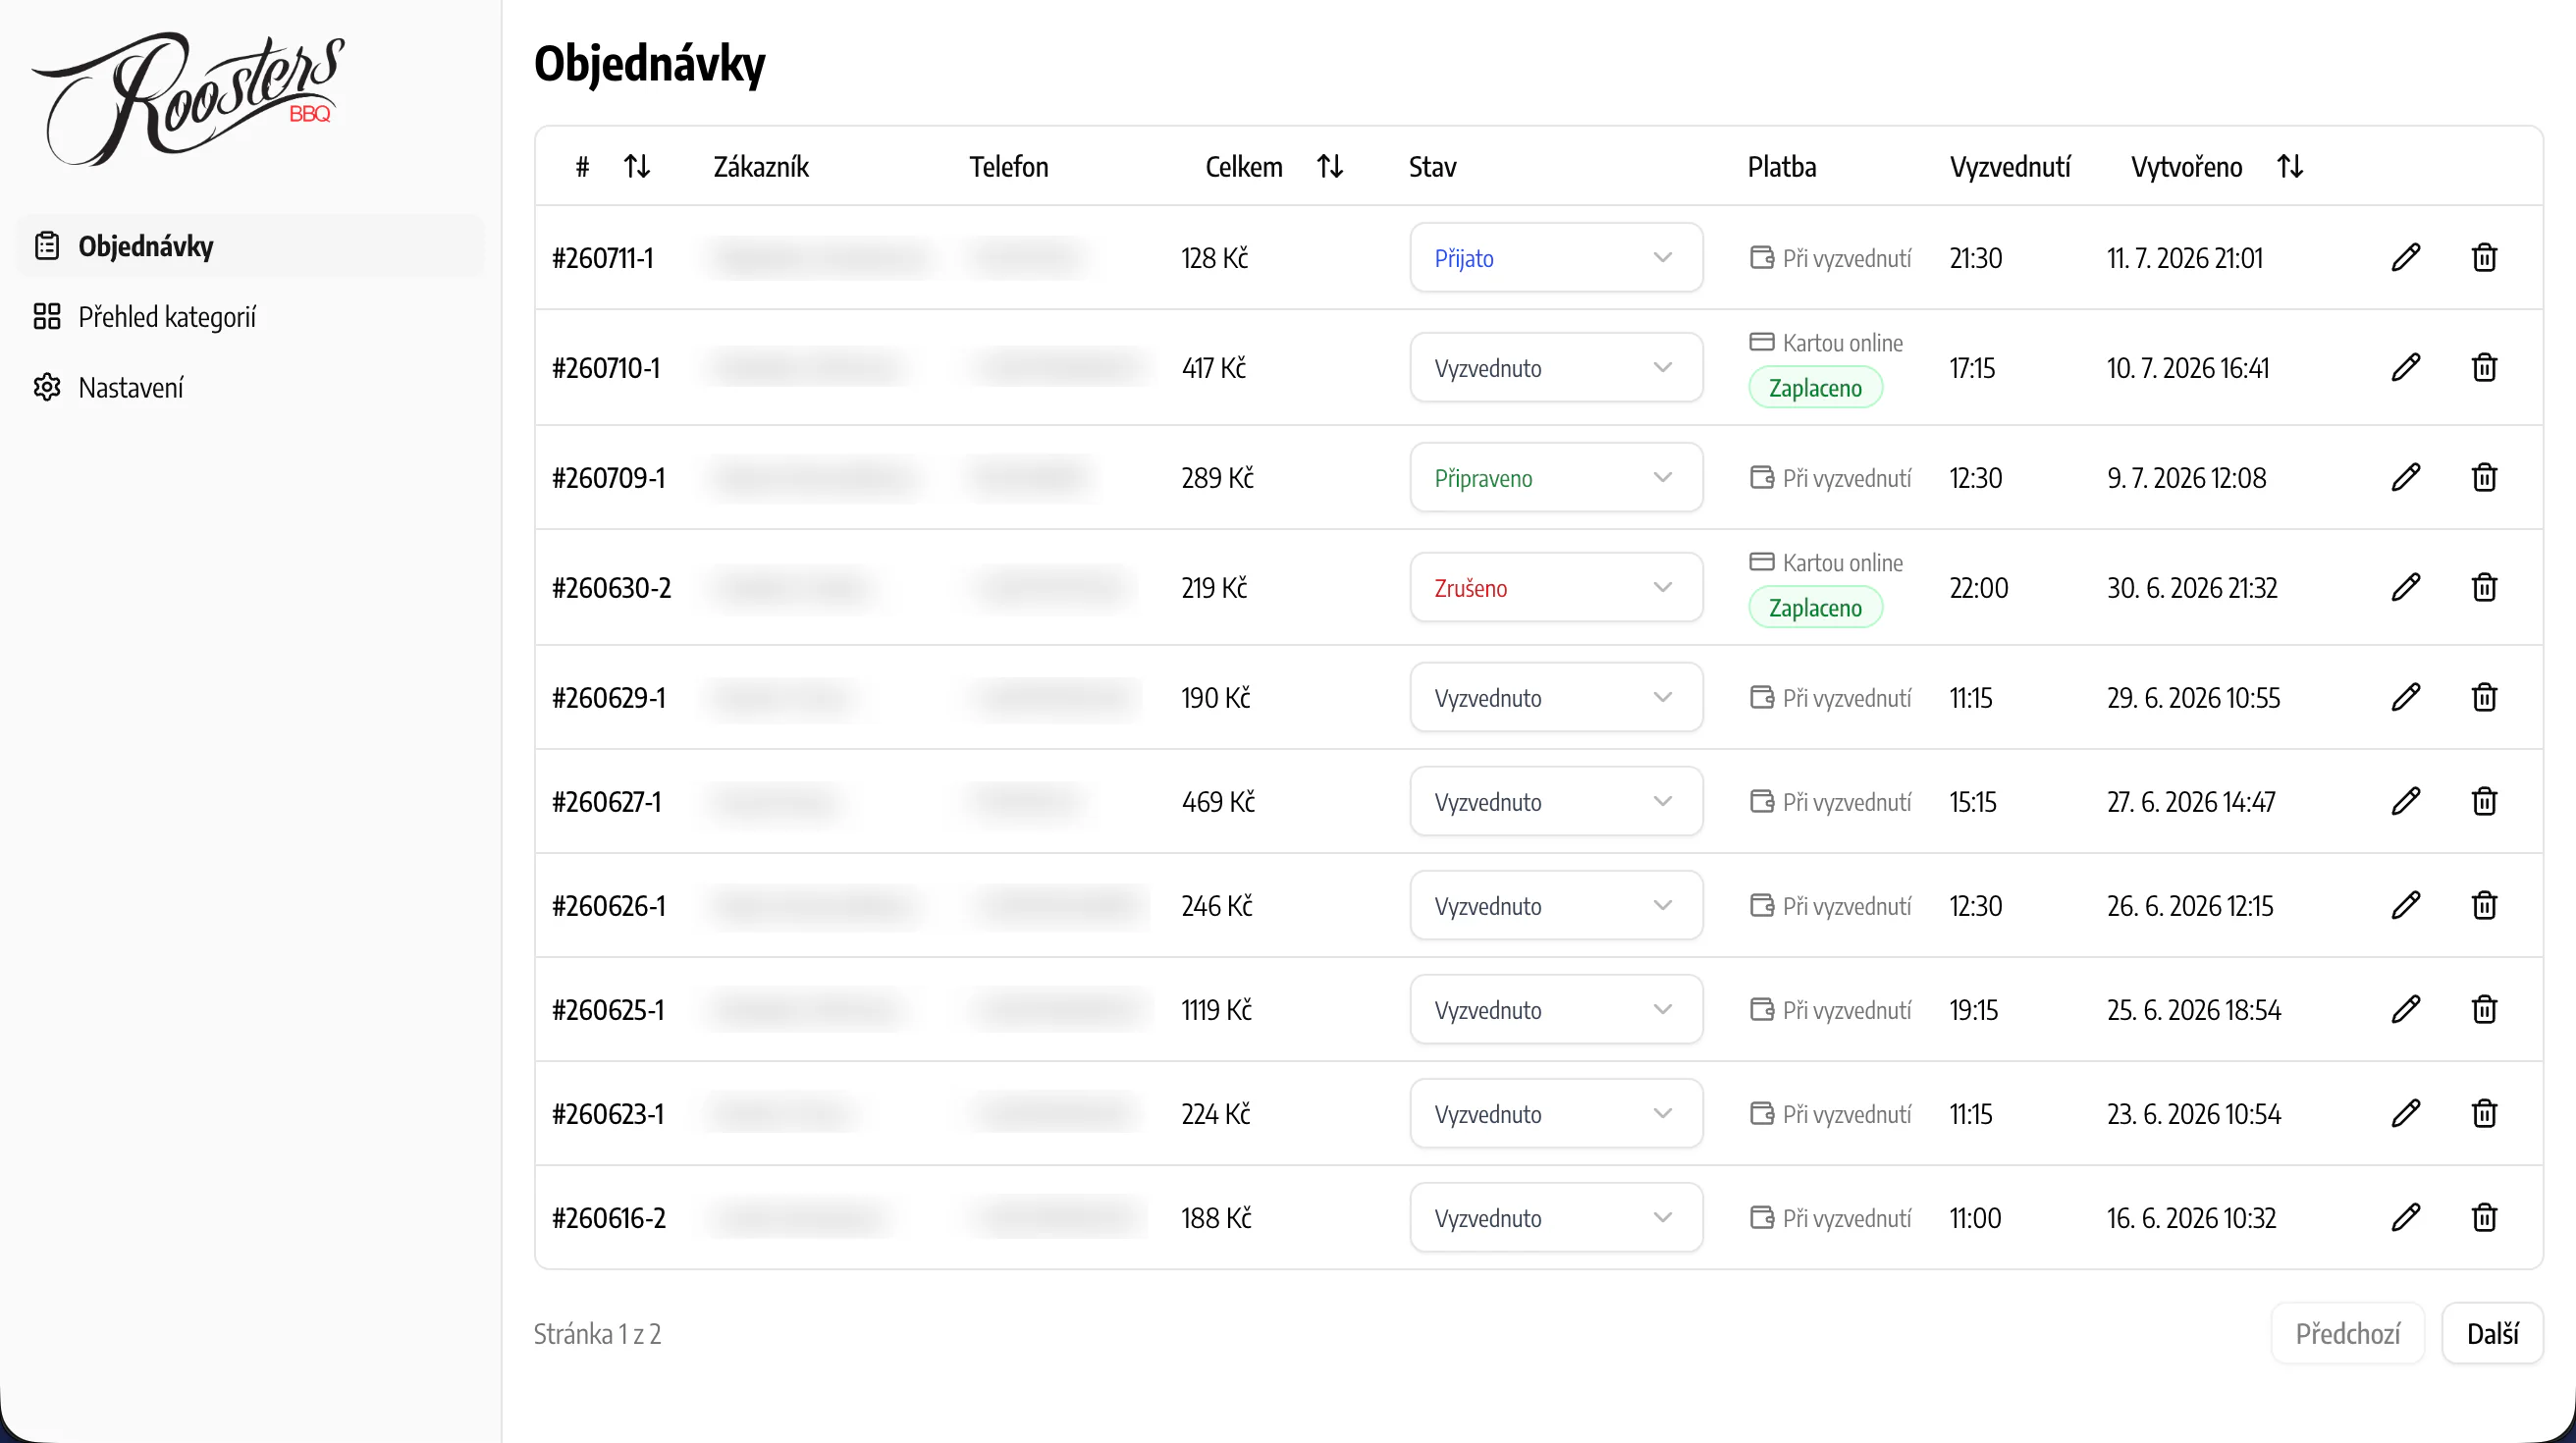Delete order #260630-2 with trash icon
This screenshot has width=2576, height=1443.
click(x=2485, y=587)
